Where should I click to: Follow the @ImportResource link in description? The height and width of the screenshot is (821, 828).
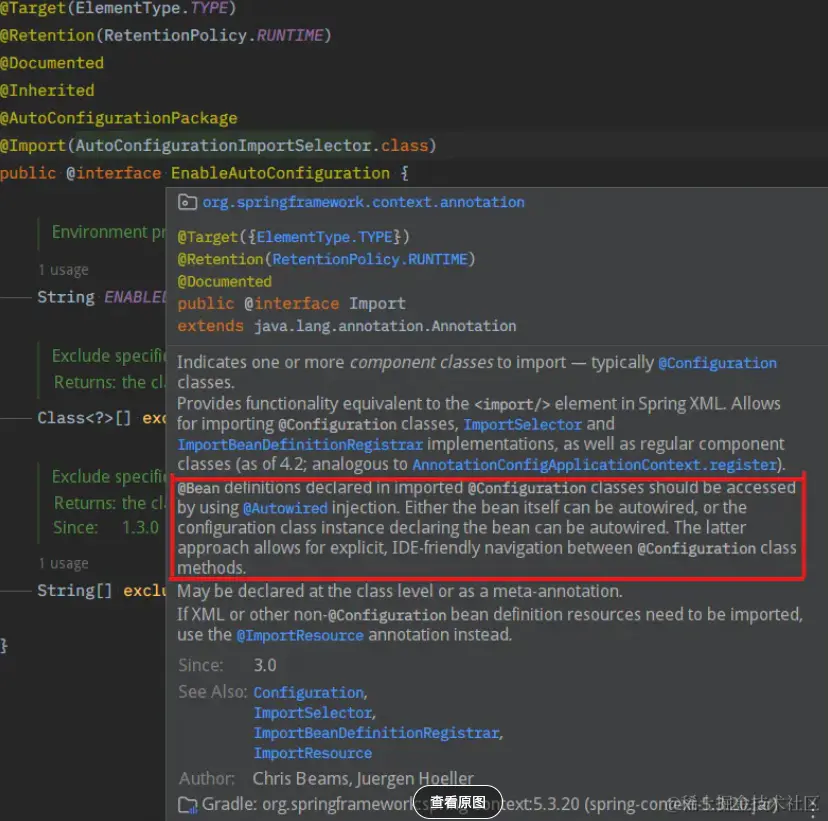click(x=300, y=635)
